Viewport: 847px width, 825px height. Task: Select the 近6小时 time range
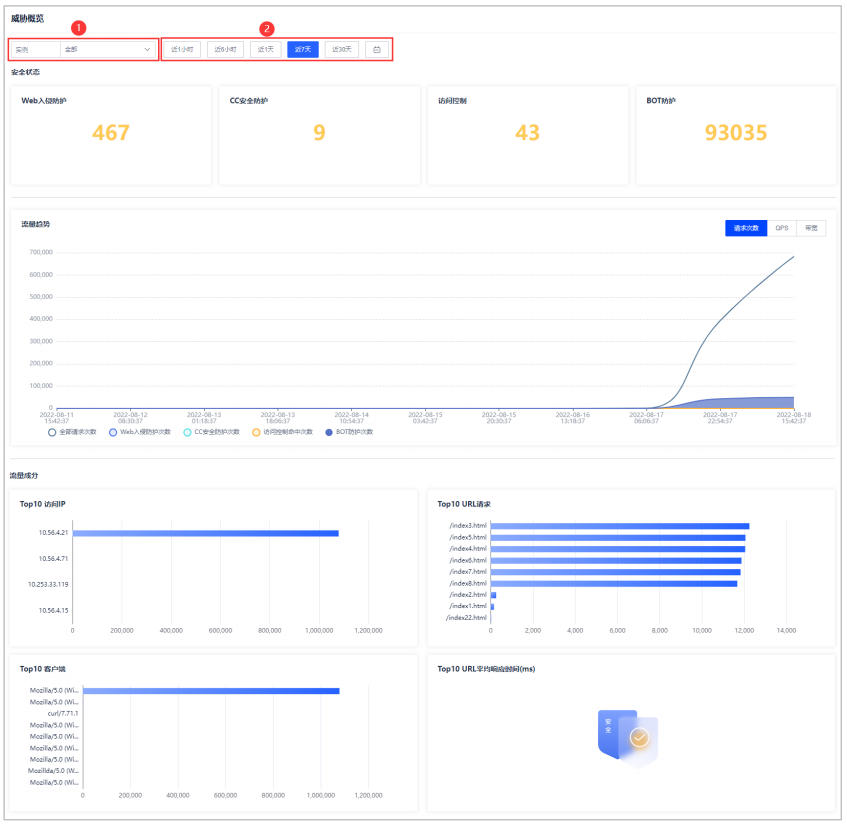point(225,49)
